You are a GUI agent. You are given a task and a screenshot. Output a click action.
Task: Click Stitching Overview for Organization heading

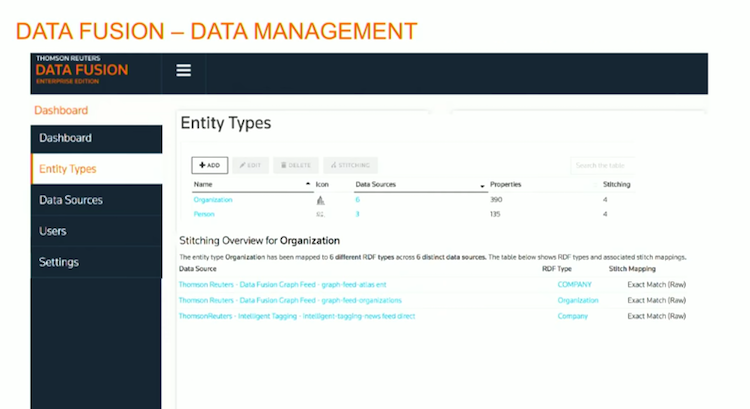pyautogui.click(x=259, y=241)
